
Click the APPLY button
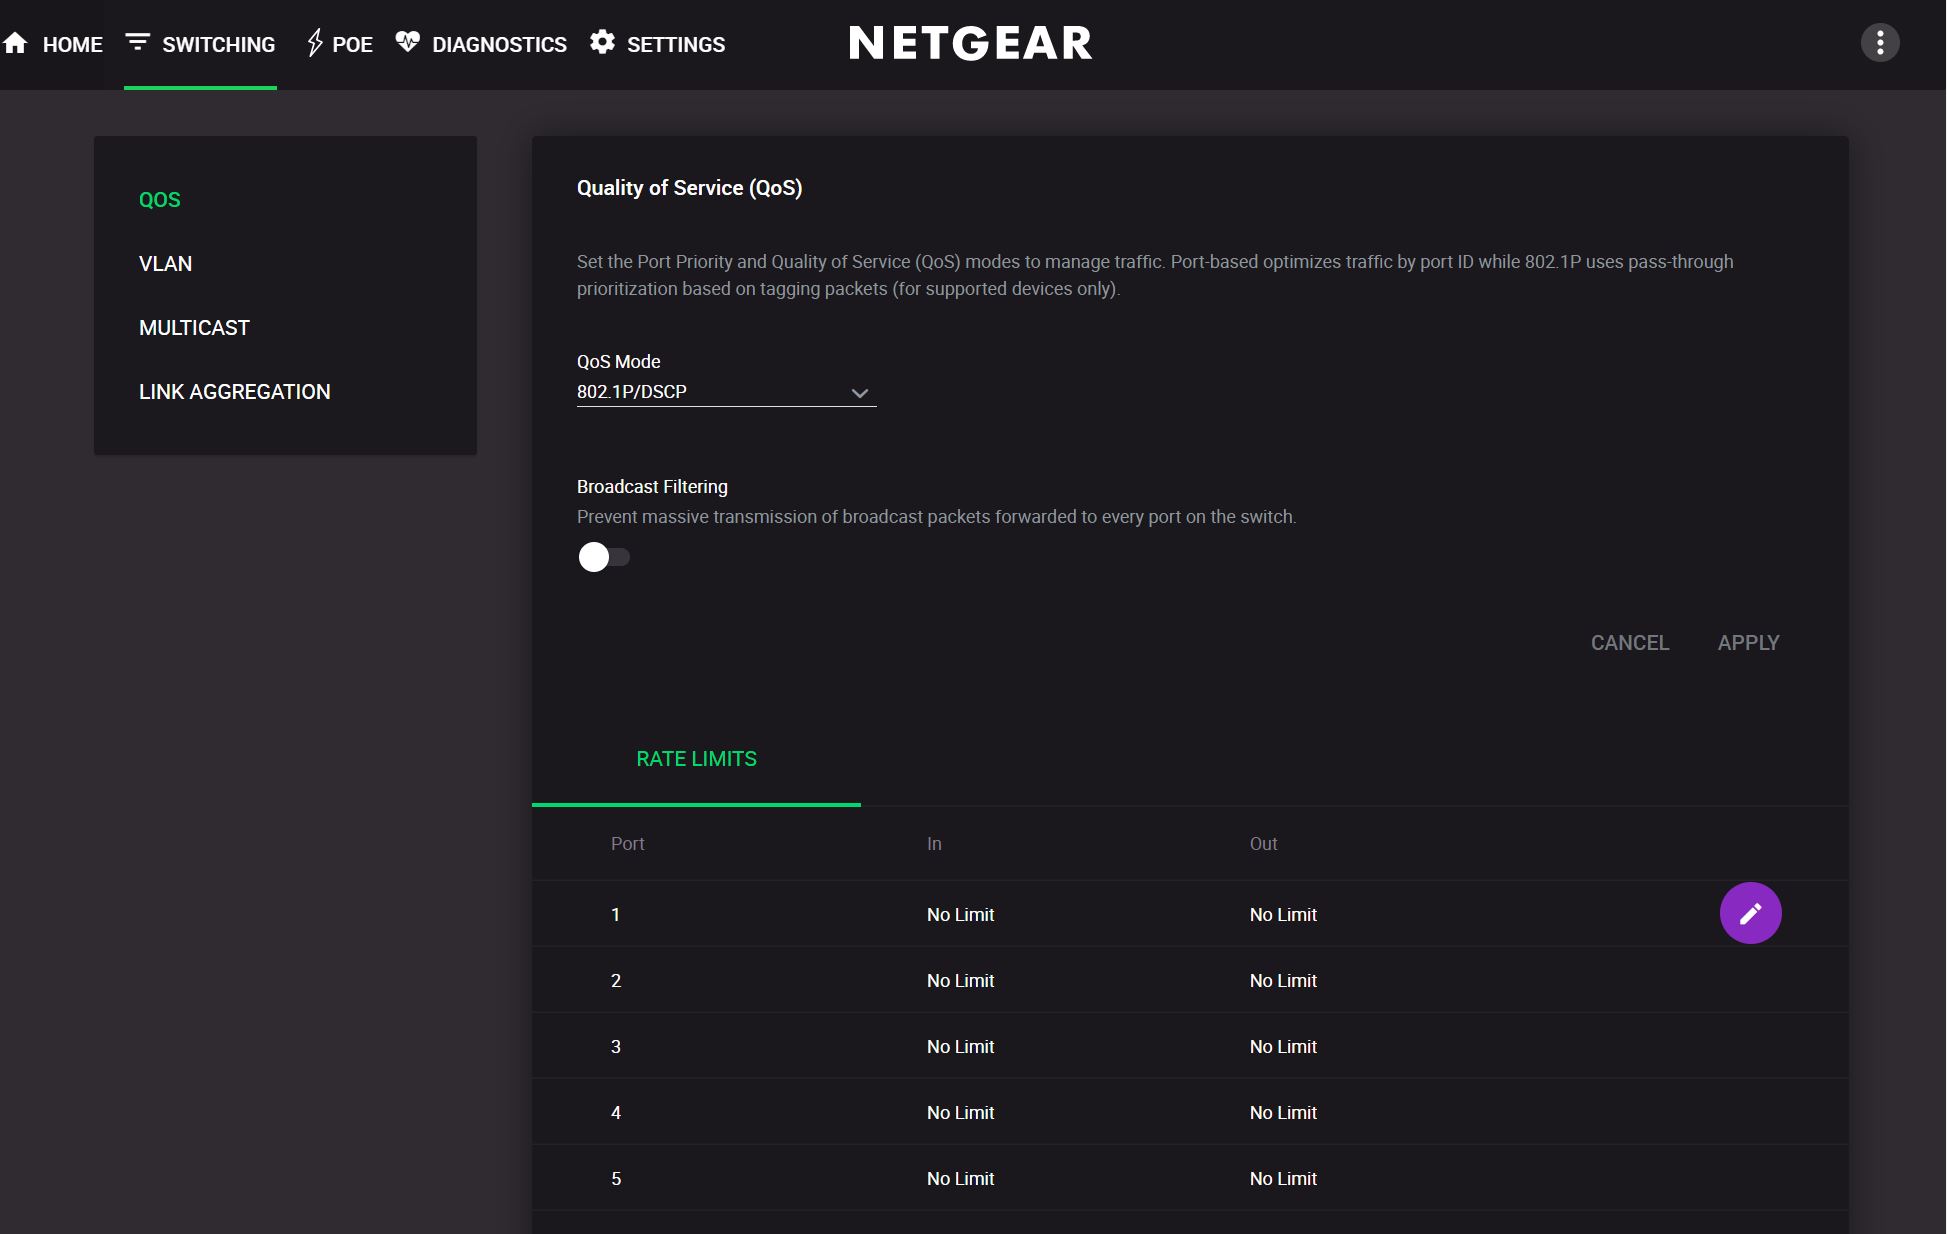[1748, 643]
